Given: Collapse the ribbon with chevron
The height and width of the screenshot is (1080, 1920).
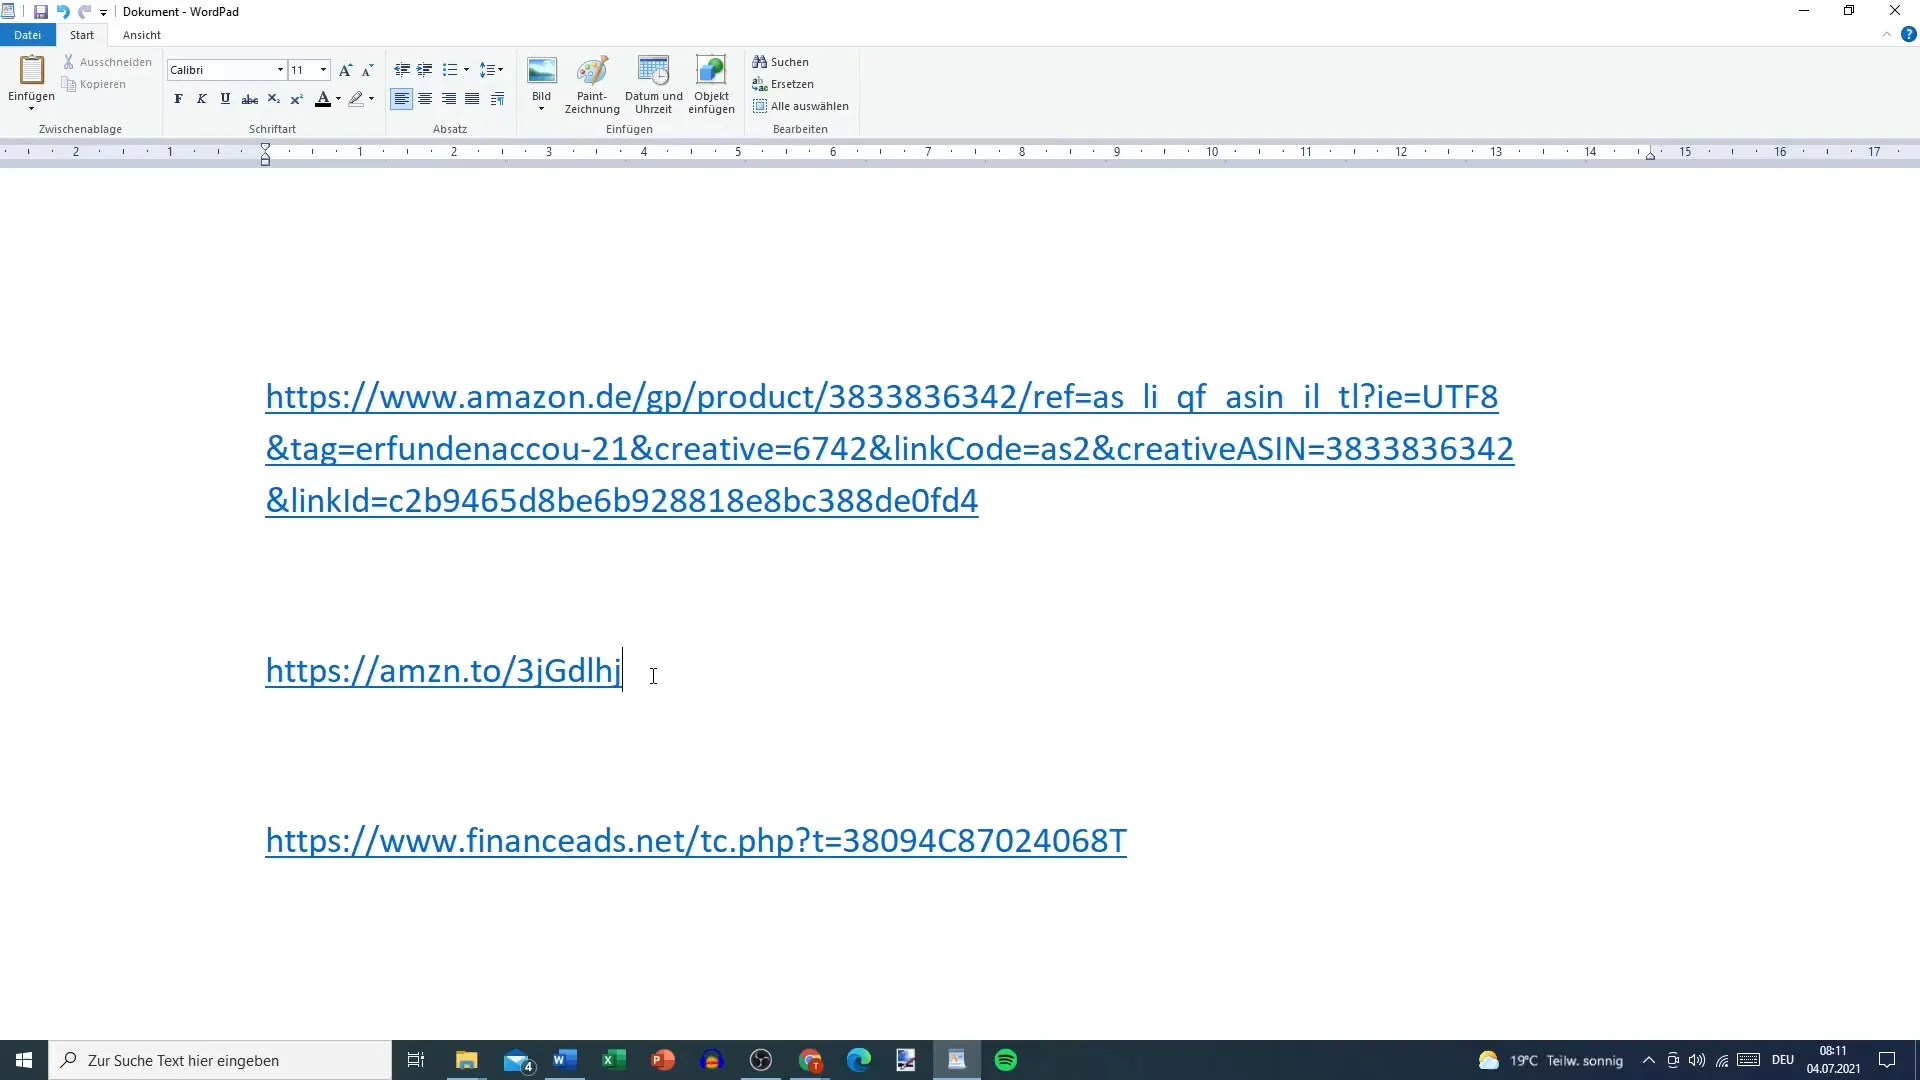Looking at the screenshot, I should click(1887, 35).
